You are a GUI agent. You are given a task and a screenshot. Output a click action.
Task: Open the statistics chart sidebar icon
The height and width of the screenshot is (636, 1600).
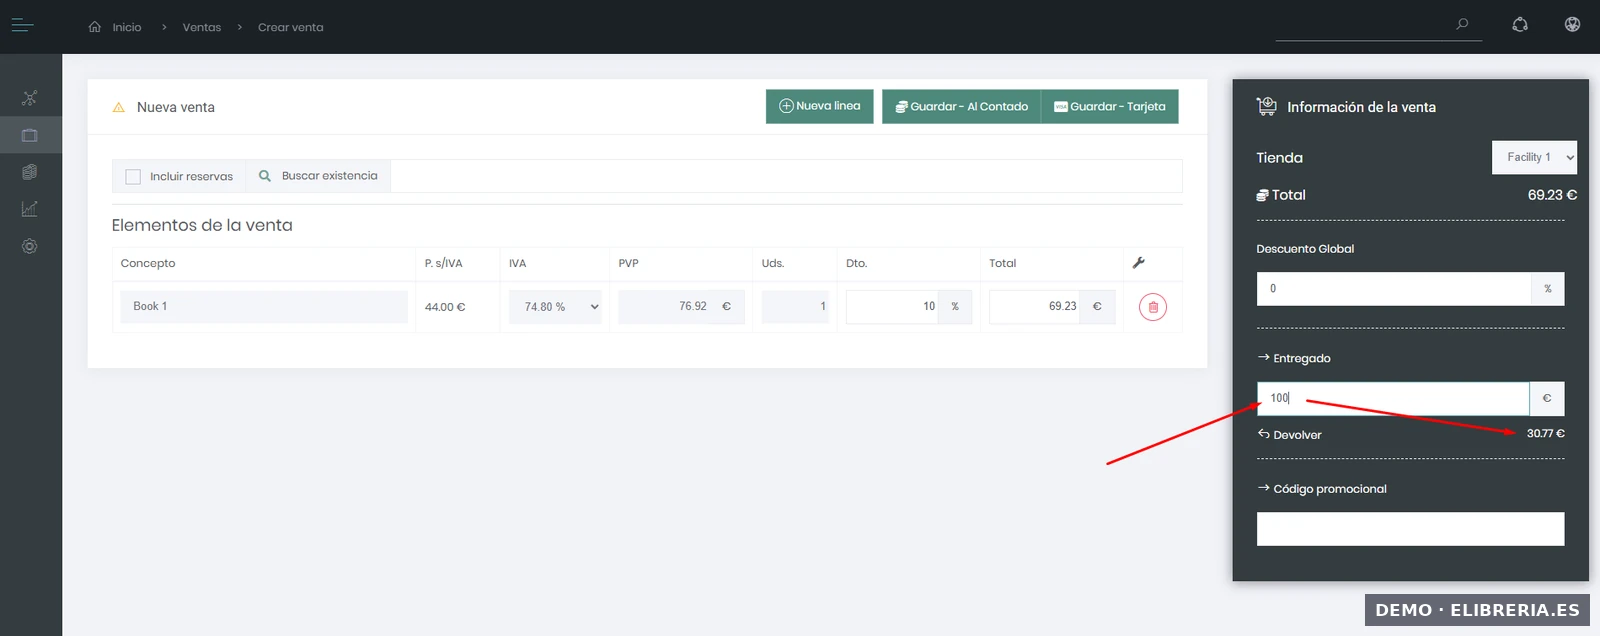(x=30, y=209)
